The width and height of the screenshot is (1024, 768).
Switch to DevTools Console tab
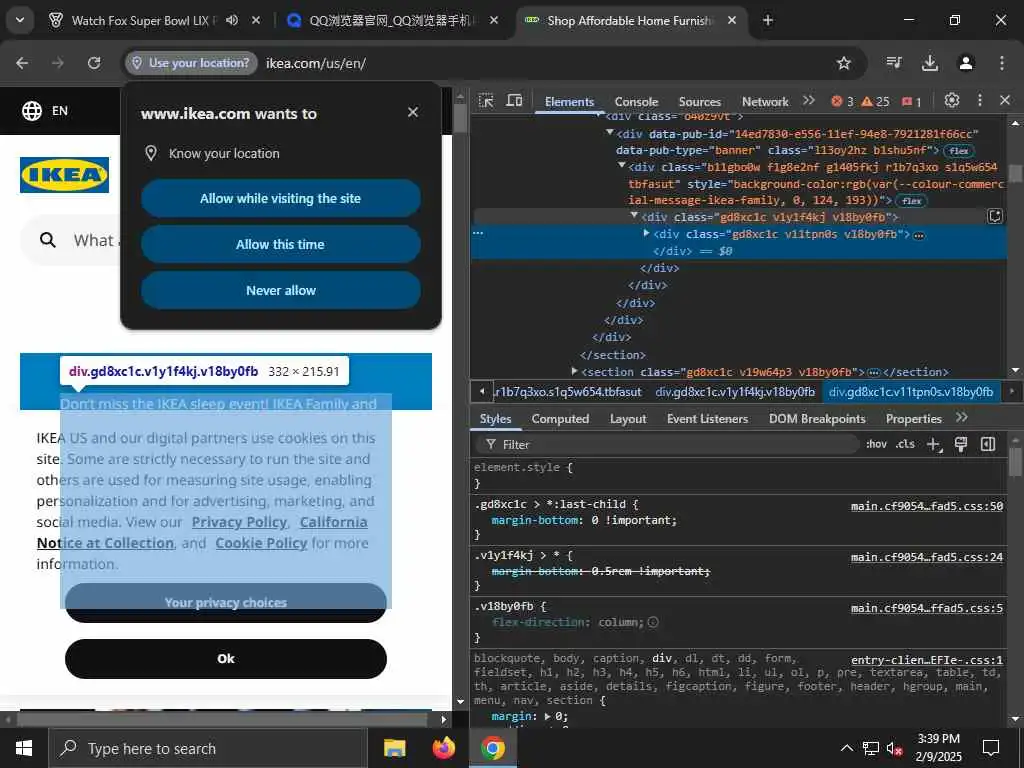pyautogui.click(x=636, y=102)
